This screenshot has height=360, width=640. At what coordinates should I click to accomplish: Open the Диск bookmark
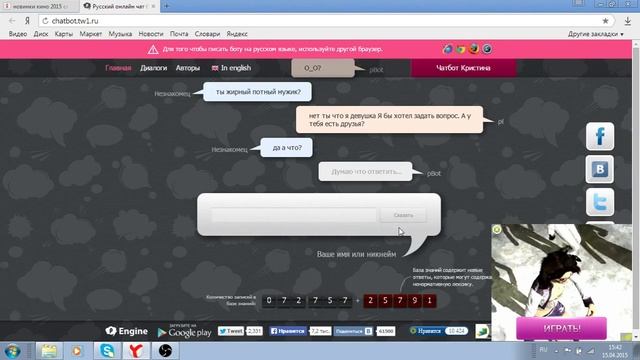coord(41,34)
